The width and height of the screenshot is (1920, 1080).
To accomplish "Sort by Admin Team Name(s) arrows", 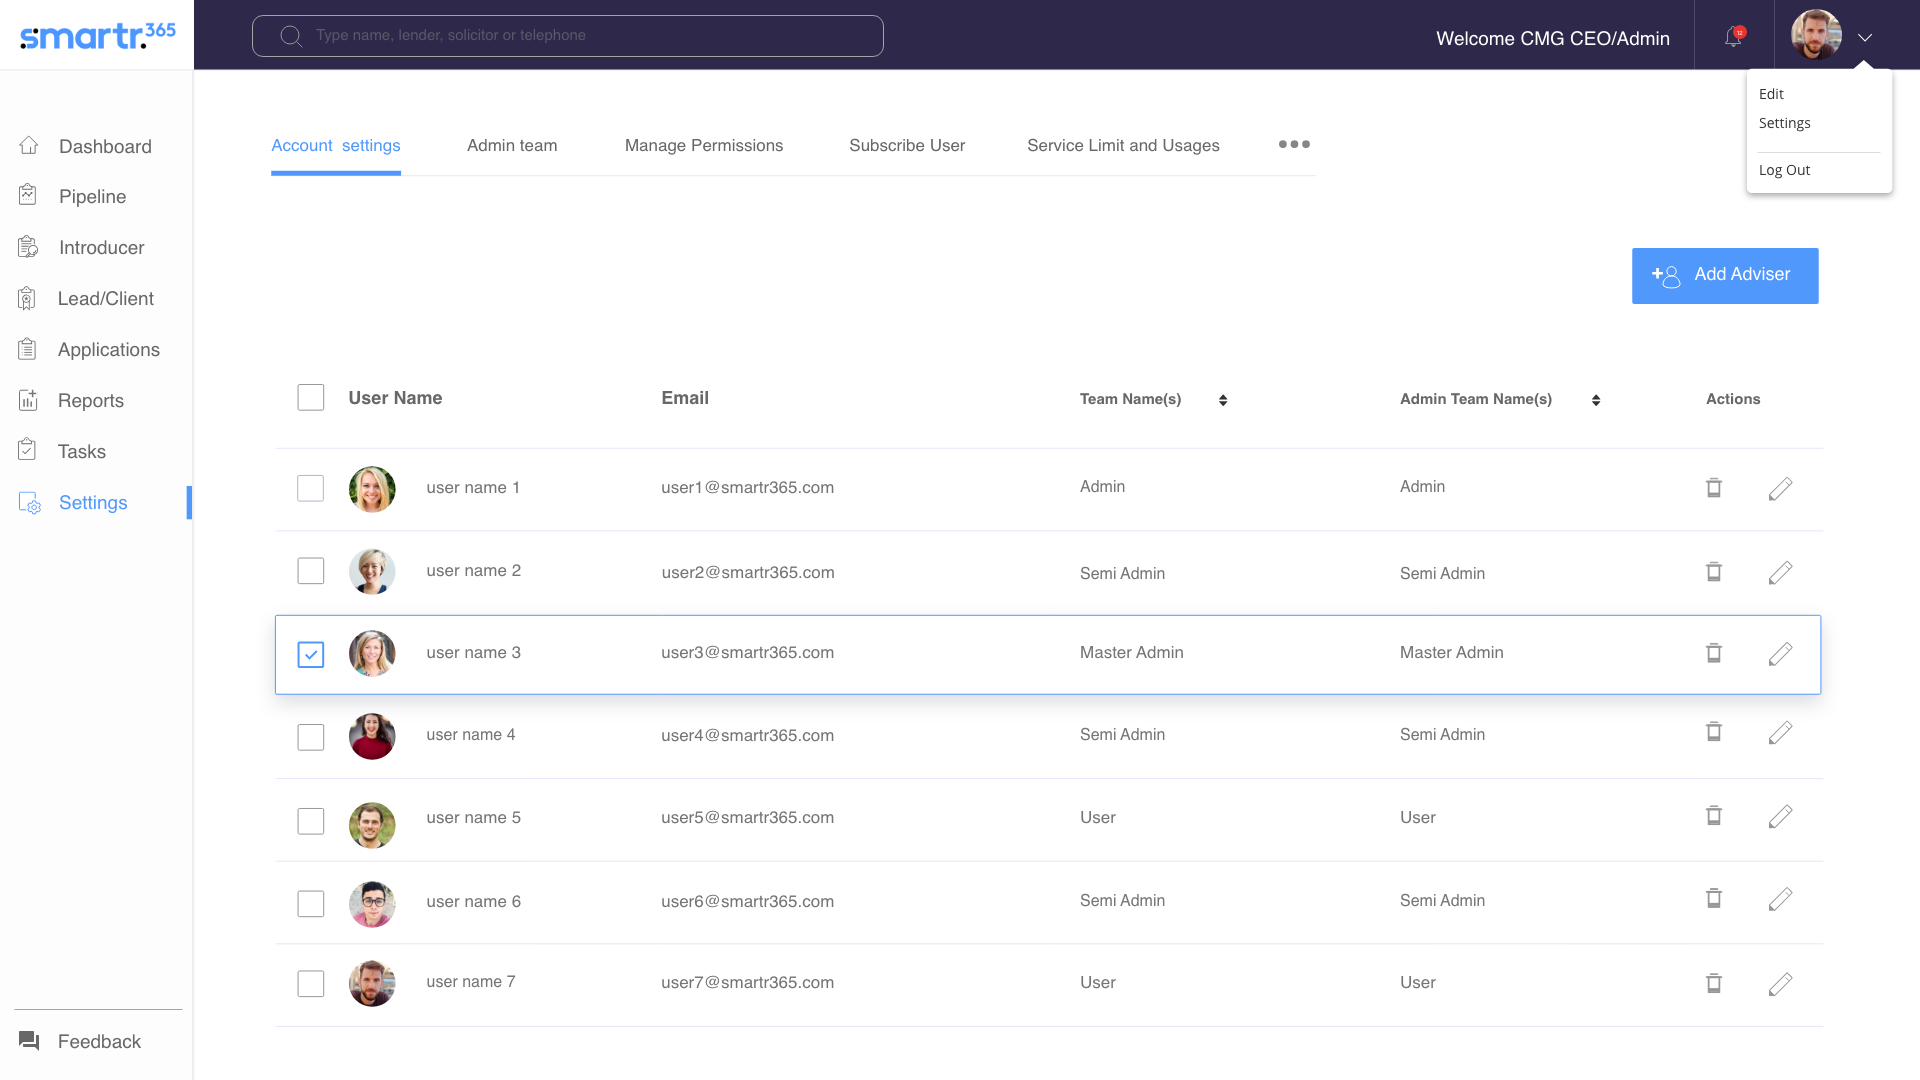I will 1596,400.
